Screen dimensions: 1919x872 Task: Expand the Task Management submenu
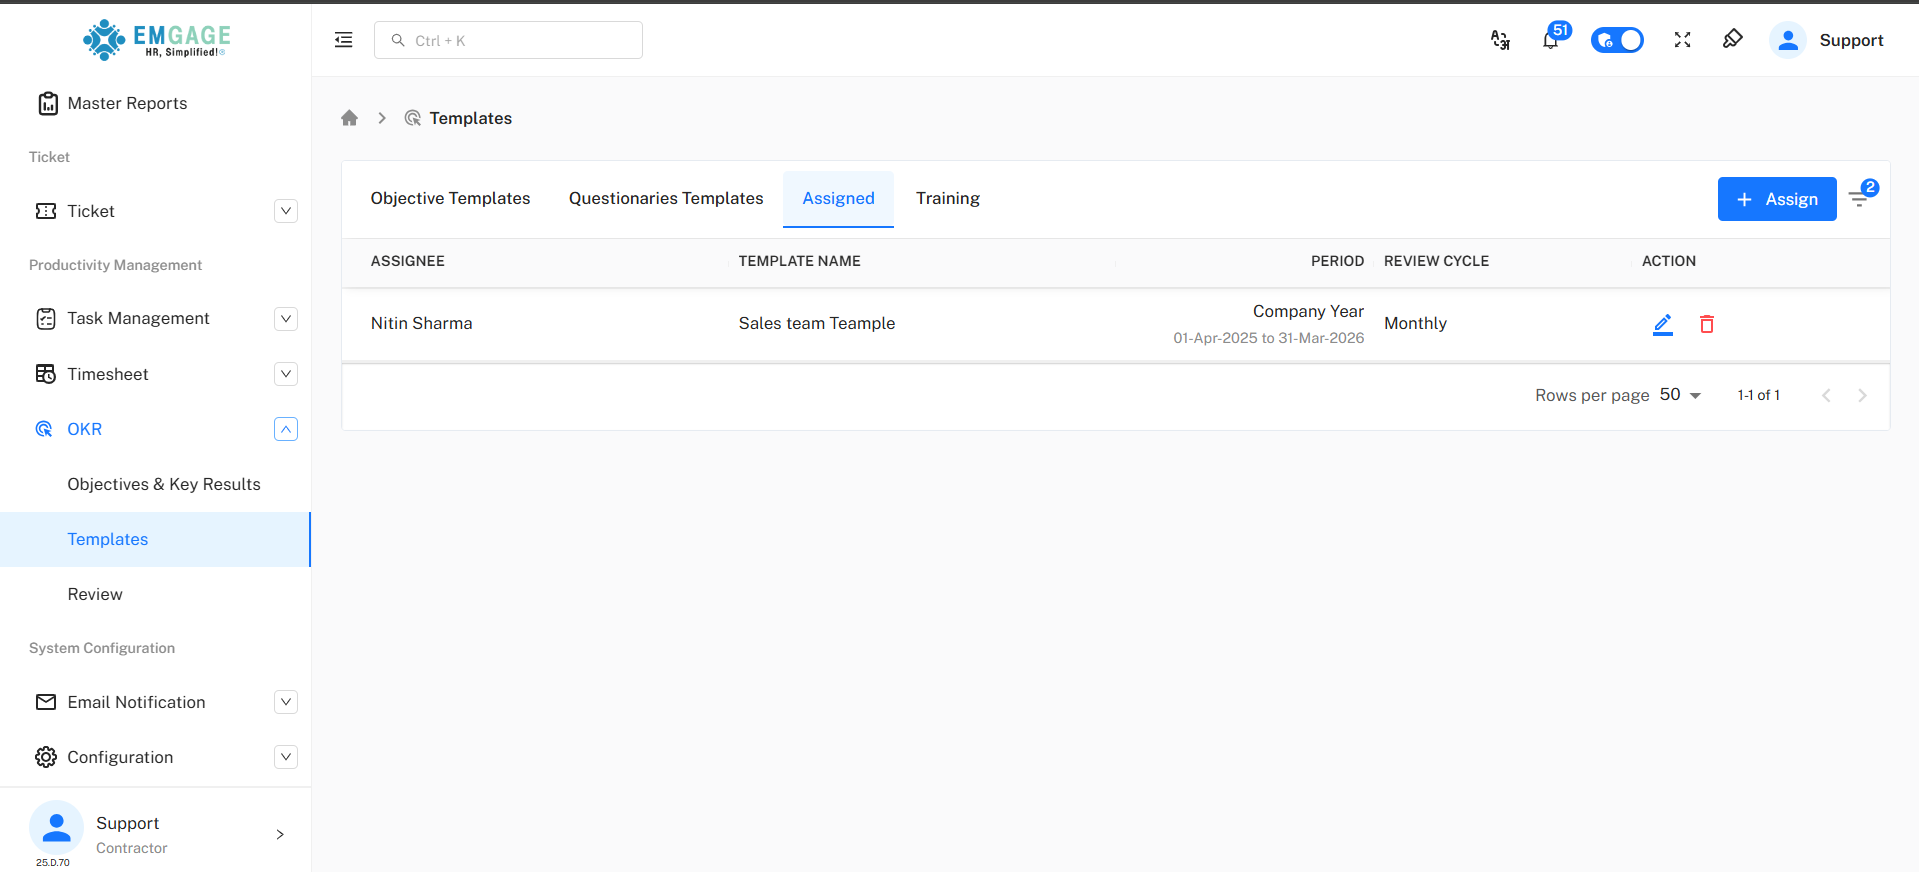285,319
